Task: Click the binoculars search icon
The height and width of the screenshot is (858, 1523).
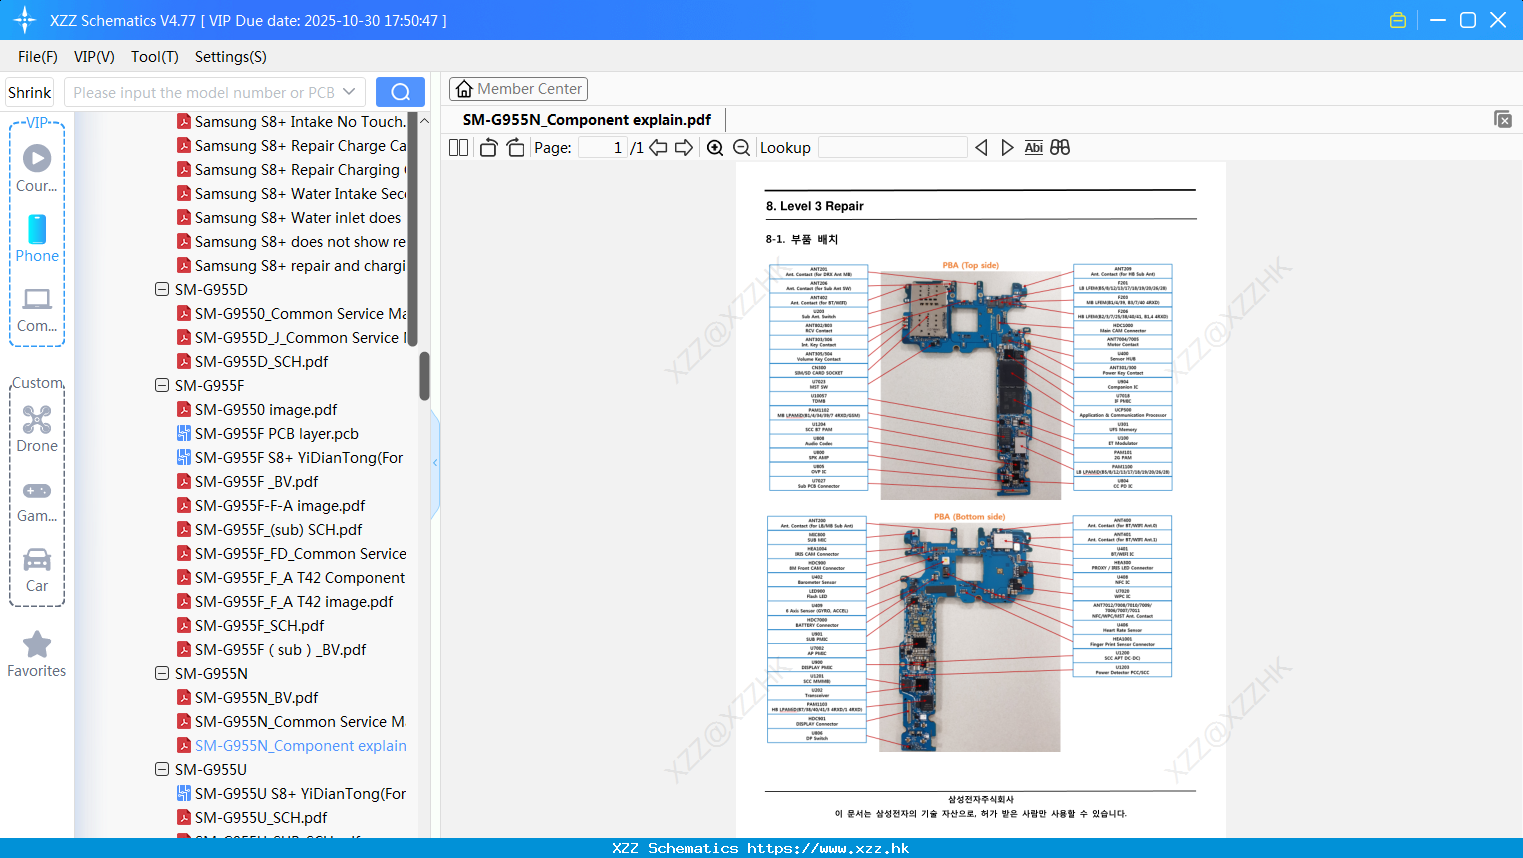Action: point(1060,147)
